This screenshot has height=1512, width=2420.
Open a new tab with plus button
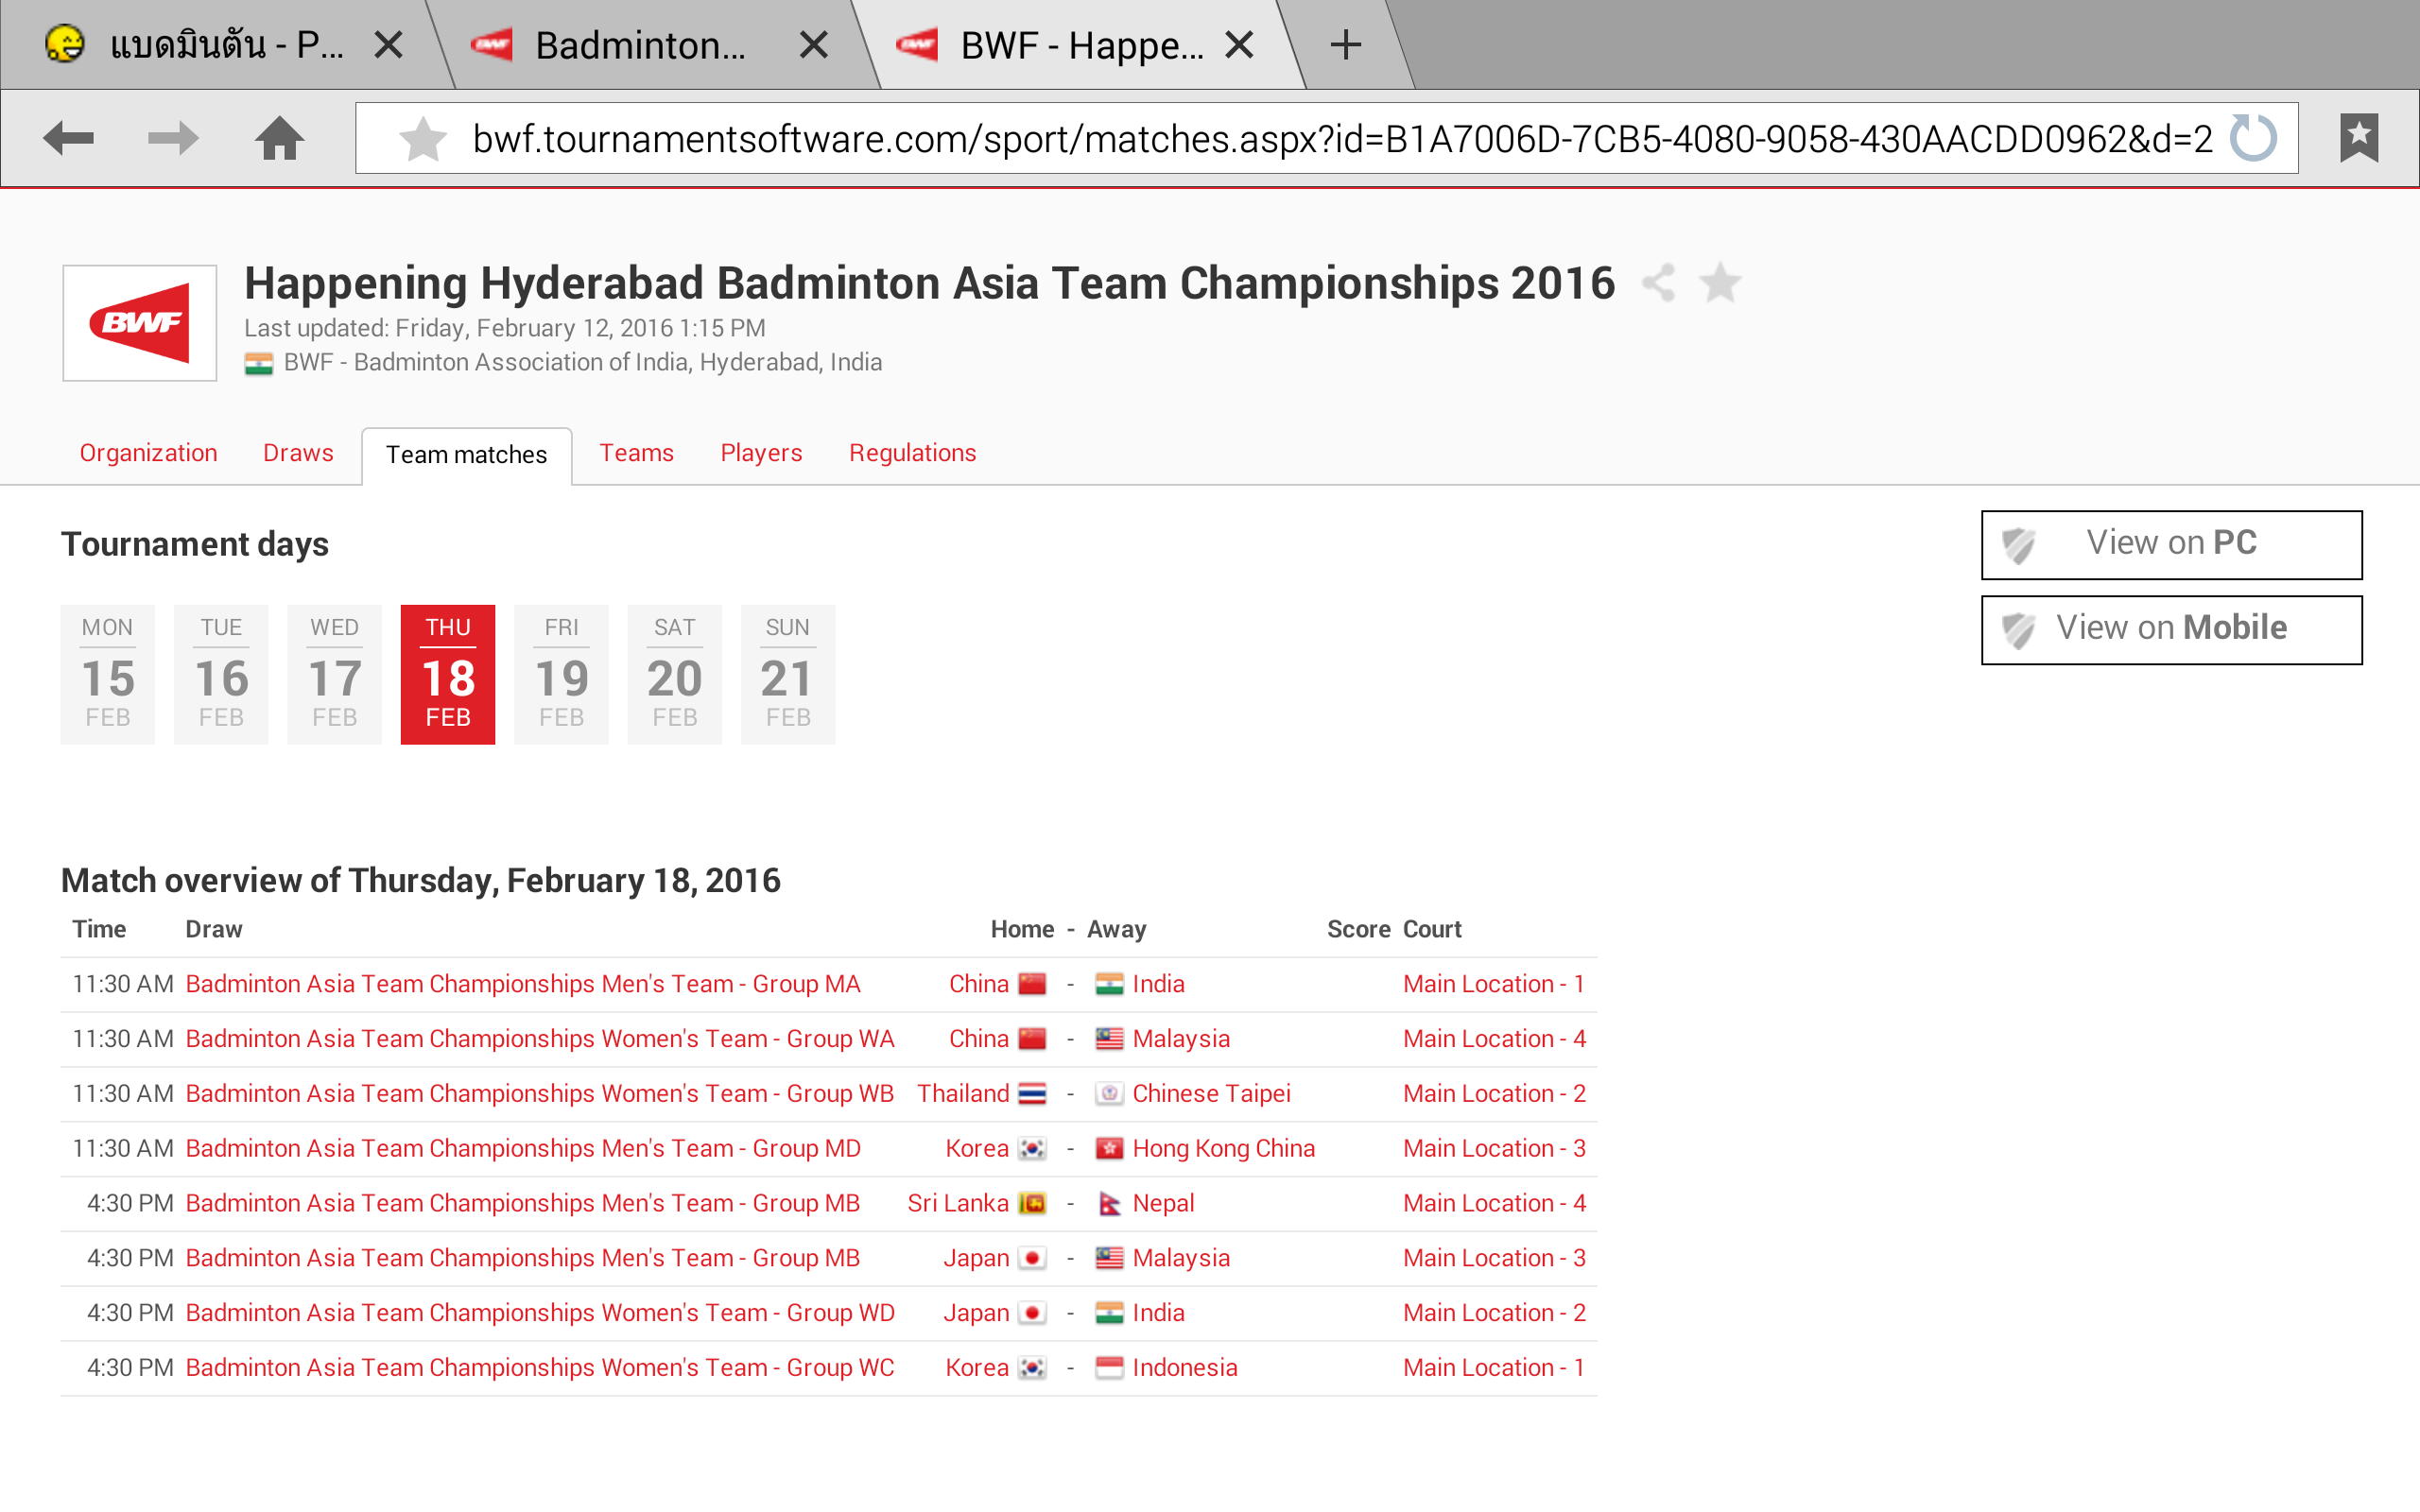click(1346, 45)
